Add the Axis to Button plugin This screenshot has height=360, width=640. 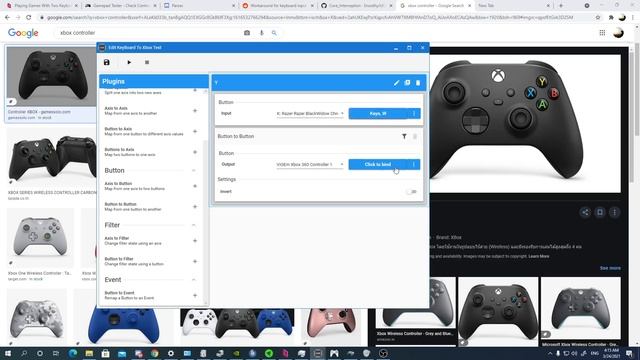tap(195, 186)
